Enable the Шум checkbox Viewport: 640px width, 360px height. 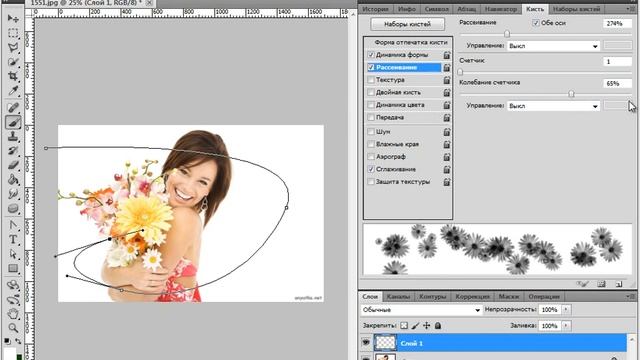point(371,131)
